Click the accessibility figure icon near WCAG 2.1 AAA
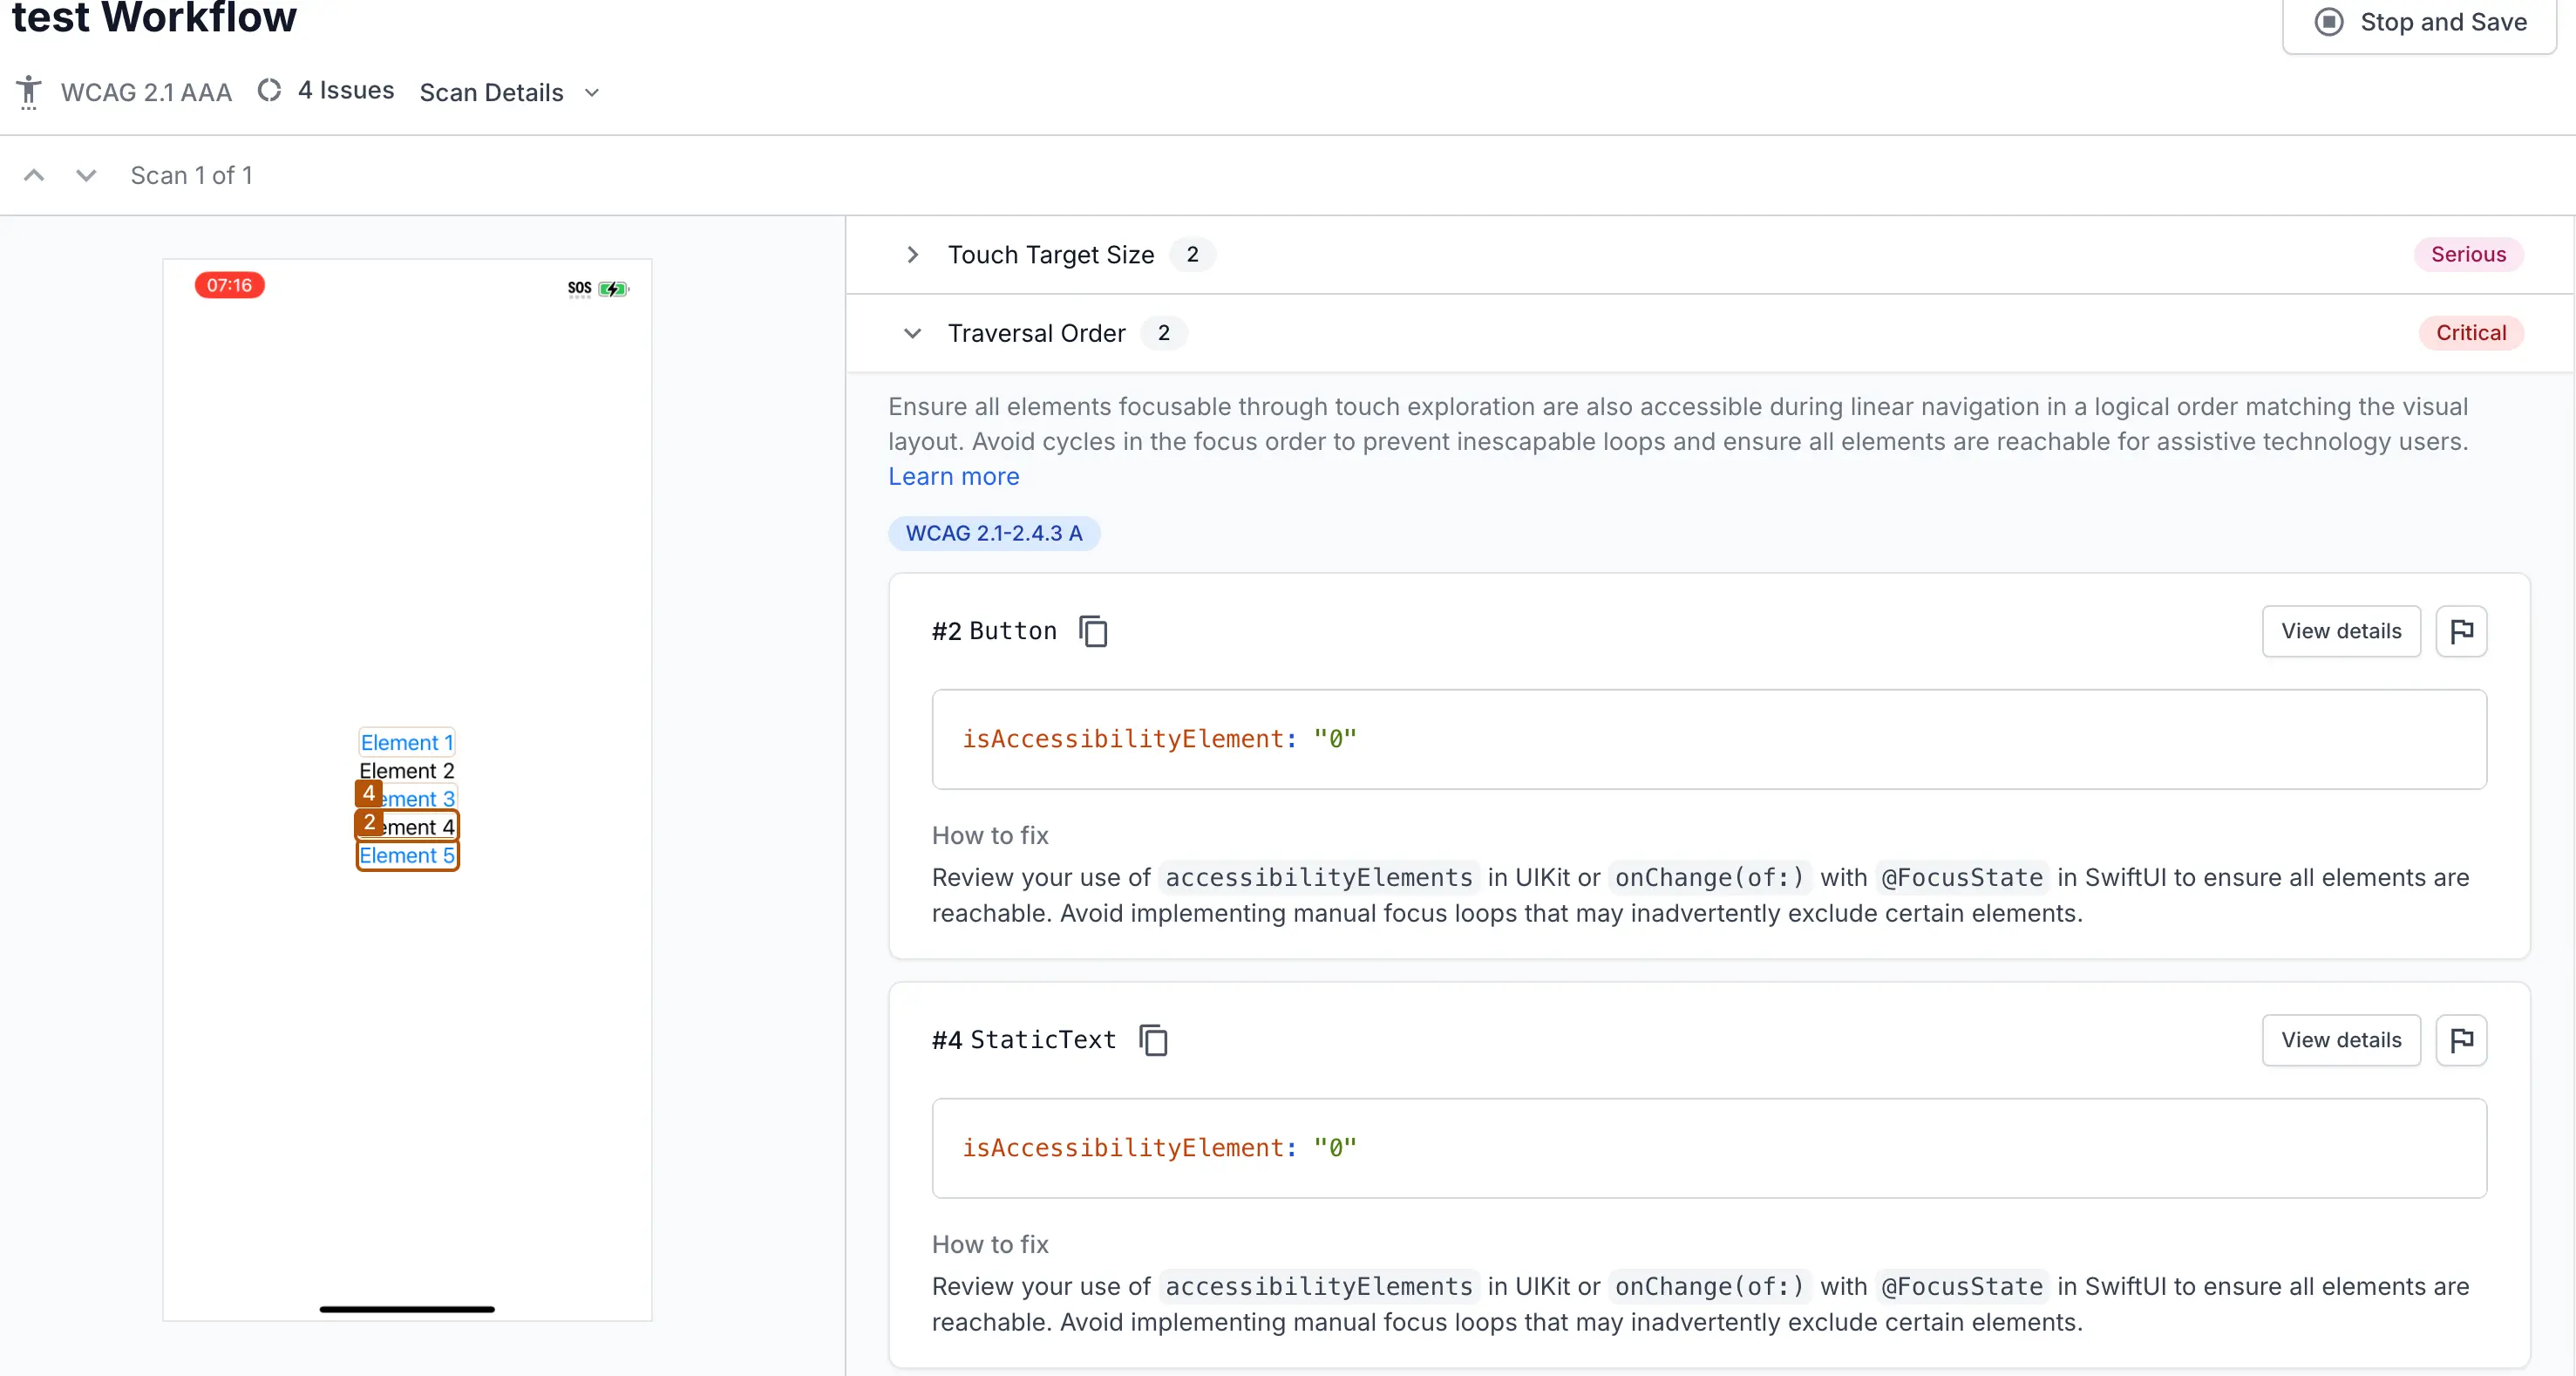2576x1376 pixels. coord(29,92)
